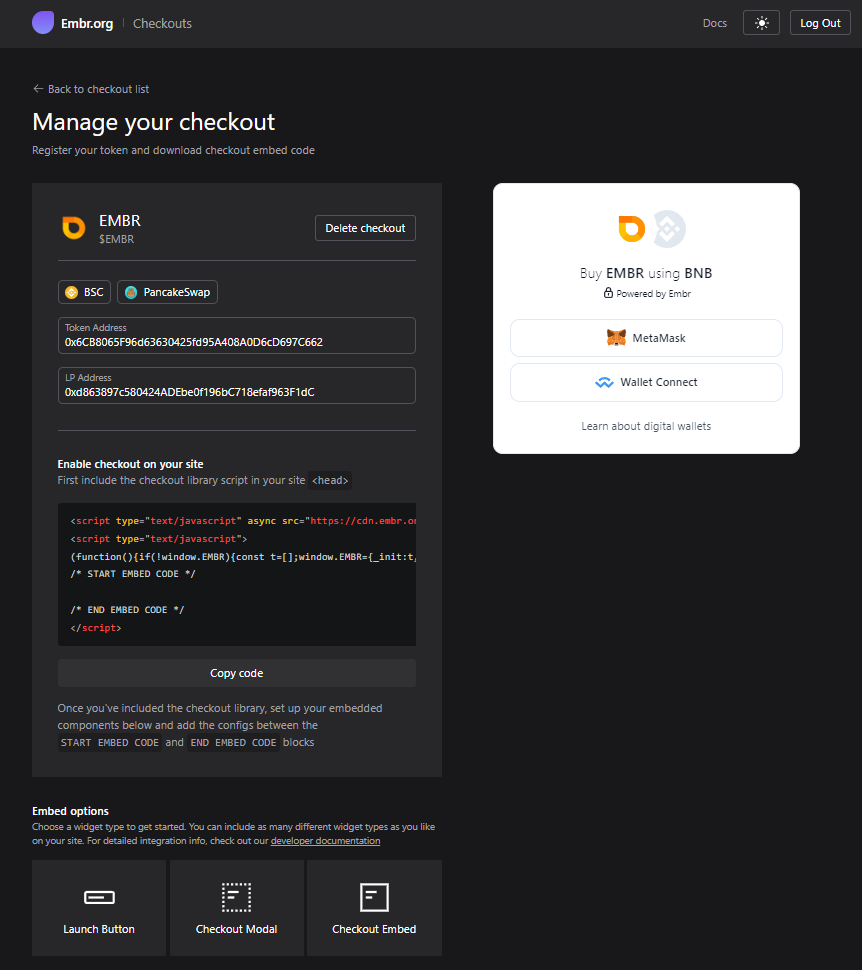The height and width of the screenshot is (970, 862).
Task: Connect with MetaMask
Action: pos(646,338)
